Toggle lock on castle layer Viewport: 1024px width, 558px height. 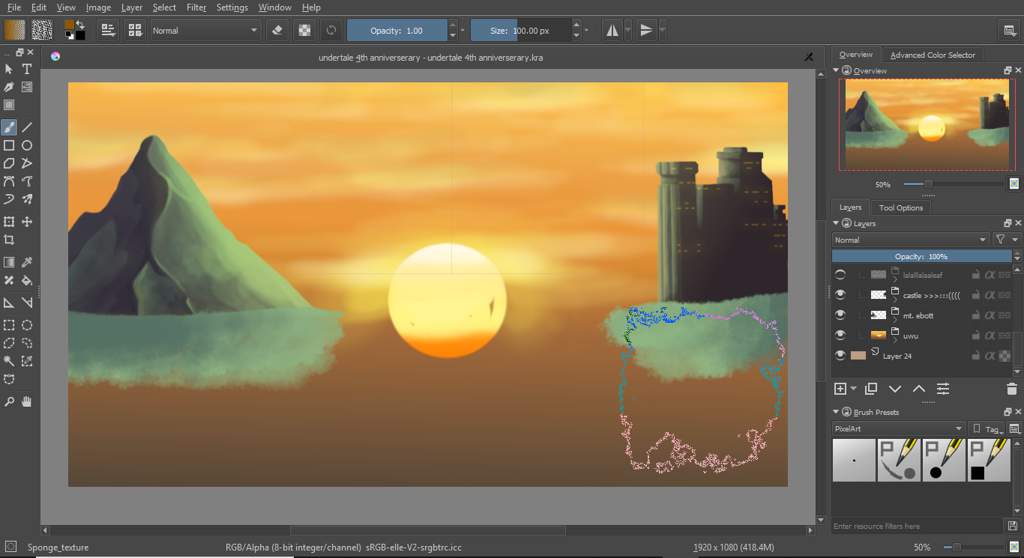(x=975, y=295)
